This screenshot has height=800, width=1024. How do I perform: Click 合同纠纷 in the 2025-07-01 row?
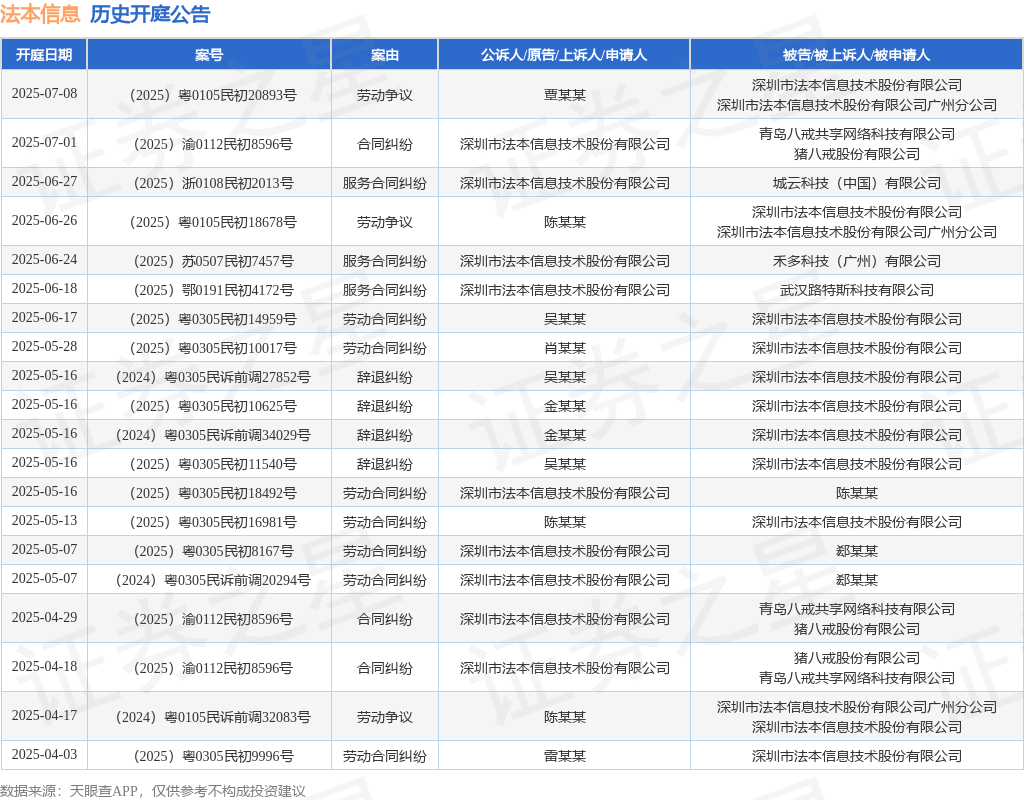[385, 144]
